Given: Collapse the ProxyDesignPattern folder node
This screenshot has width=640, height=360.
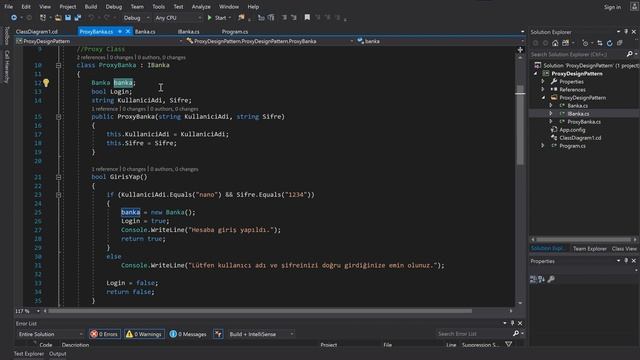Looking at the screenshot, I should click(543, 98).
